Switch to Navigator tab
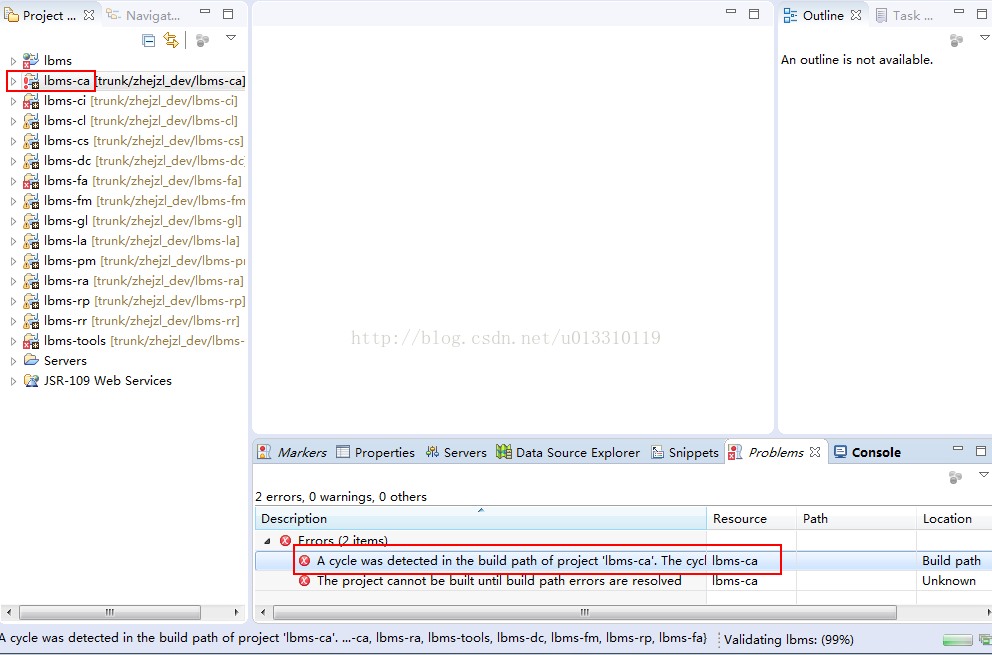This screenshot has width=992, height=655. 144,15
